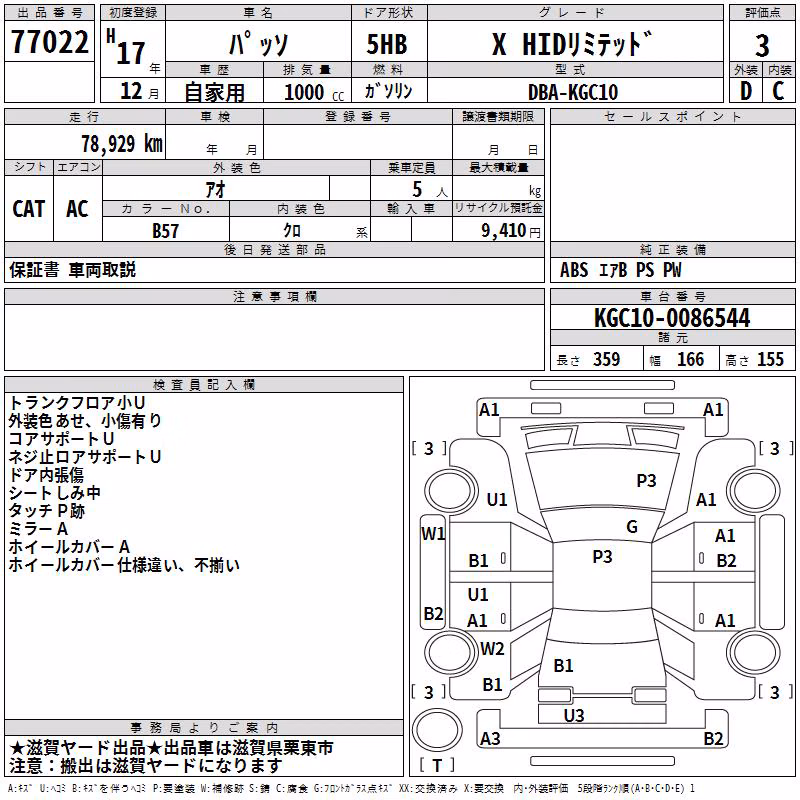Click the CAT shift type cell
The width and height of the screenshot is (800, 800).
click(29, 208)
